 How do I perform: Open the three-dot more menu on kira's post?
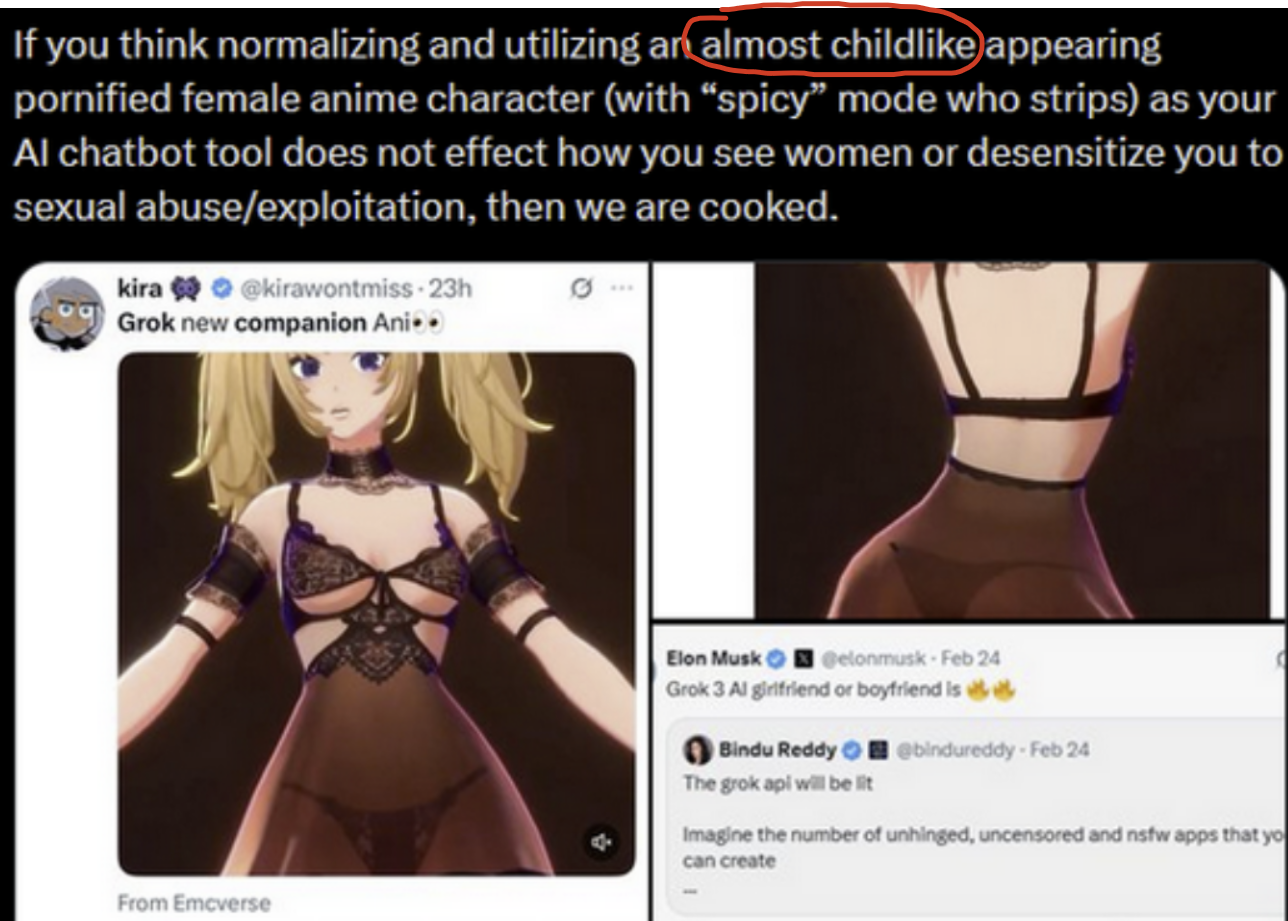(x=621, y=291)
